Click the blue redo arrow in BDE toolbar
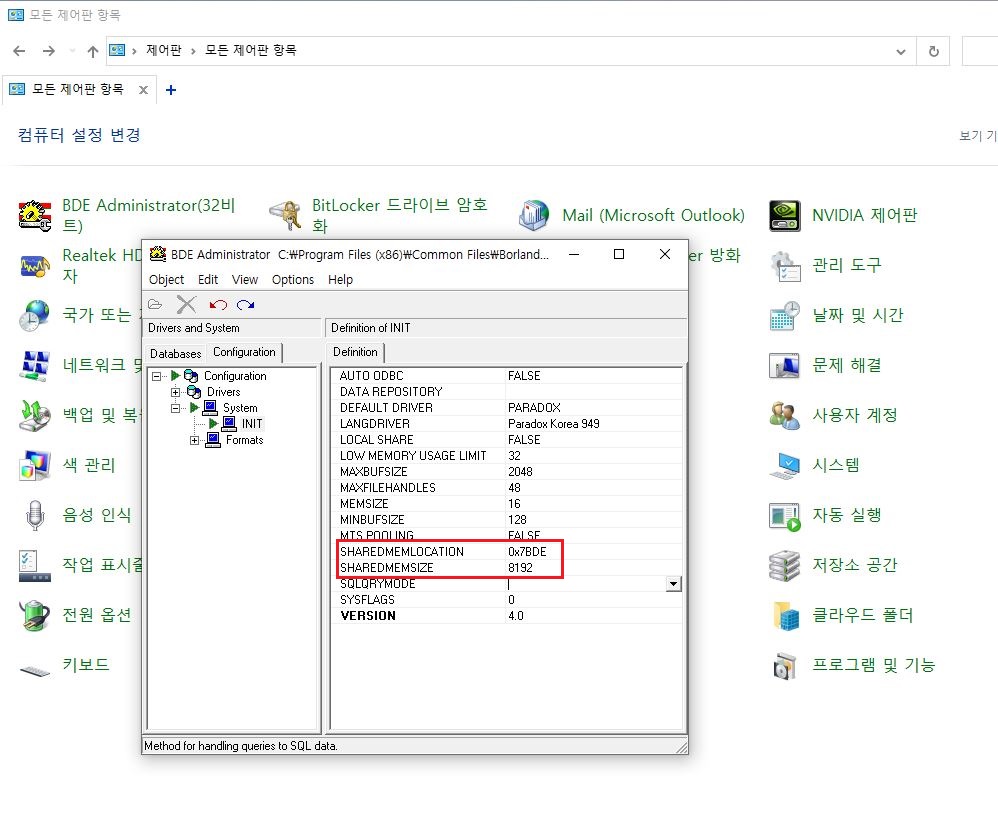 pos(247,305)
